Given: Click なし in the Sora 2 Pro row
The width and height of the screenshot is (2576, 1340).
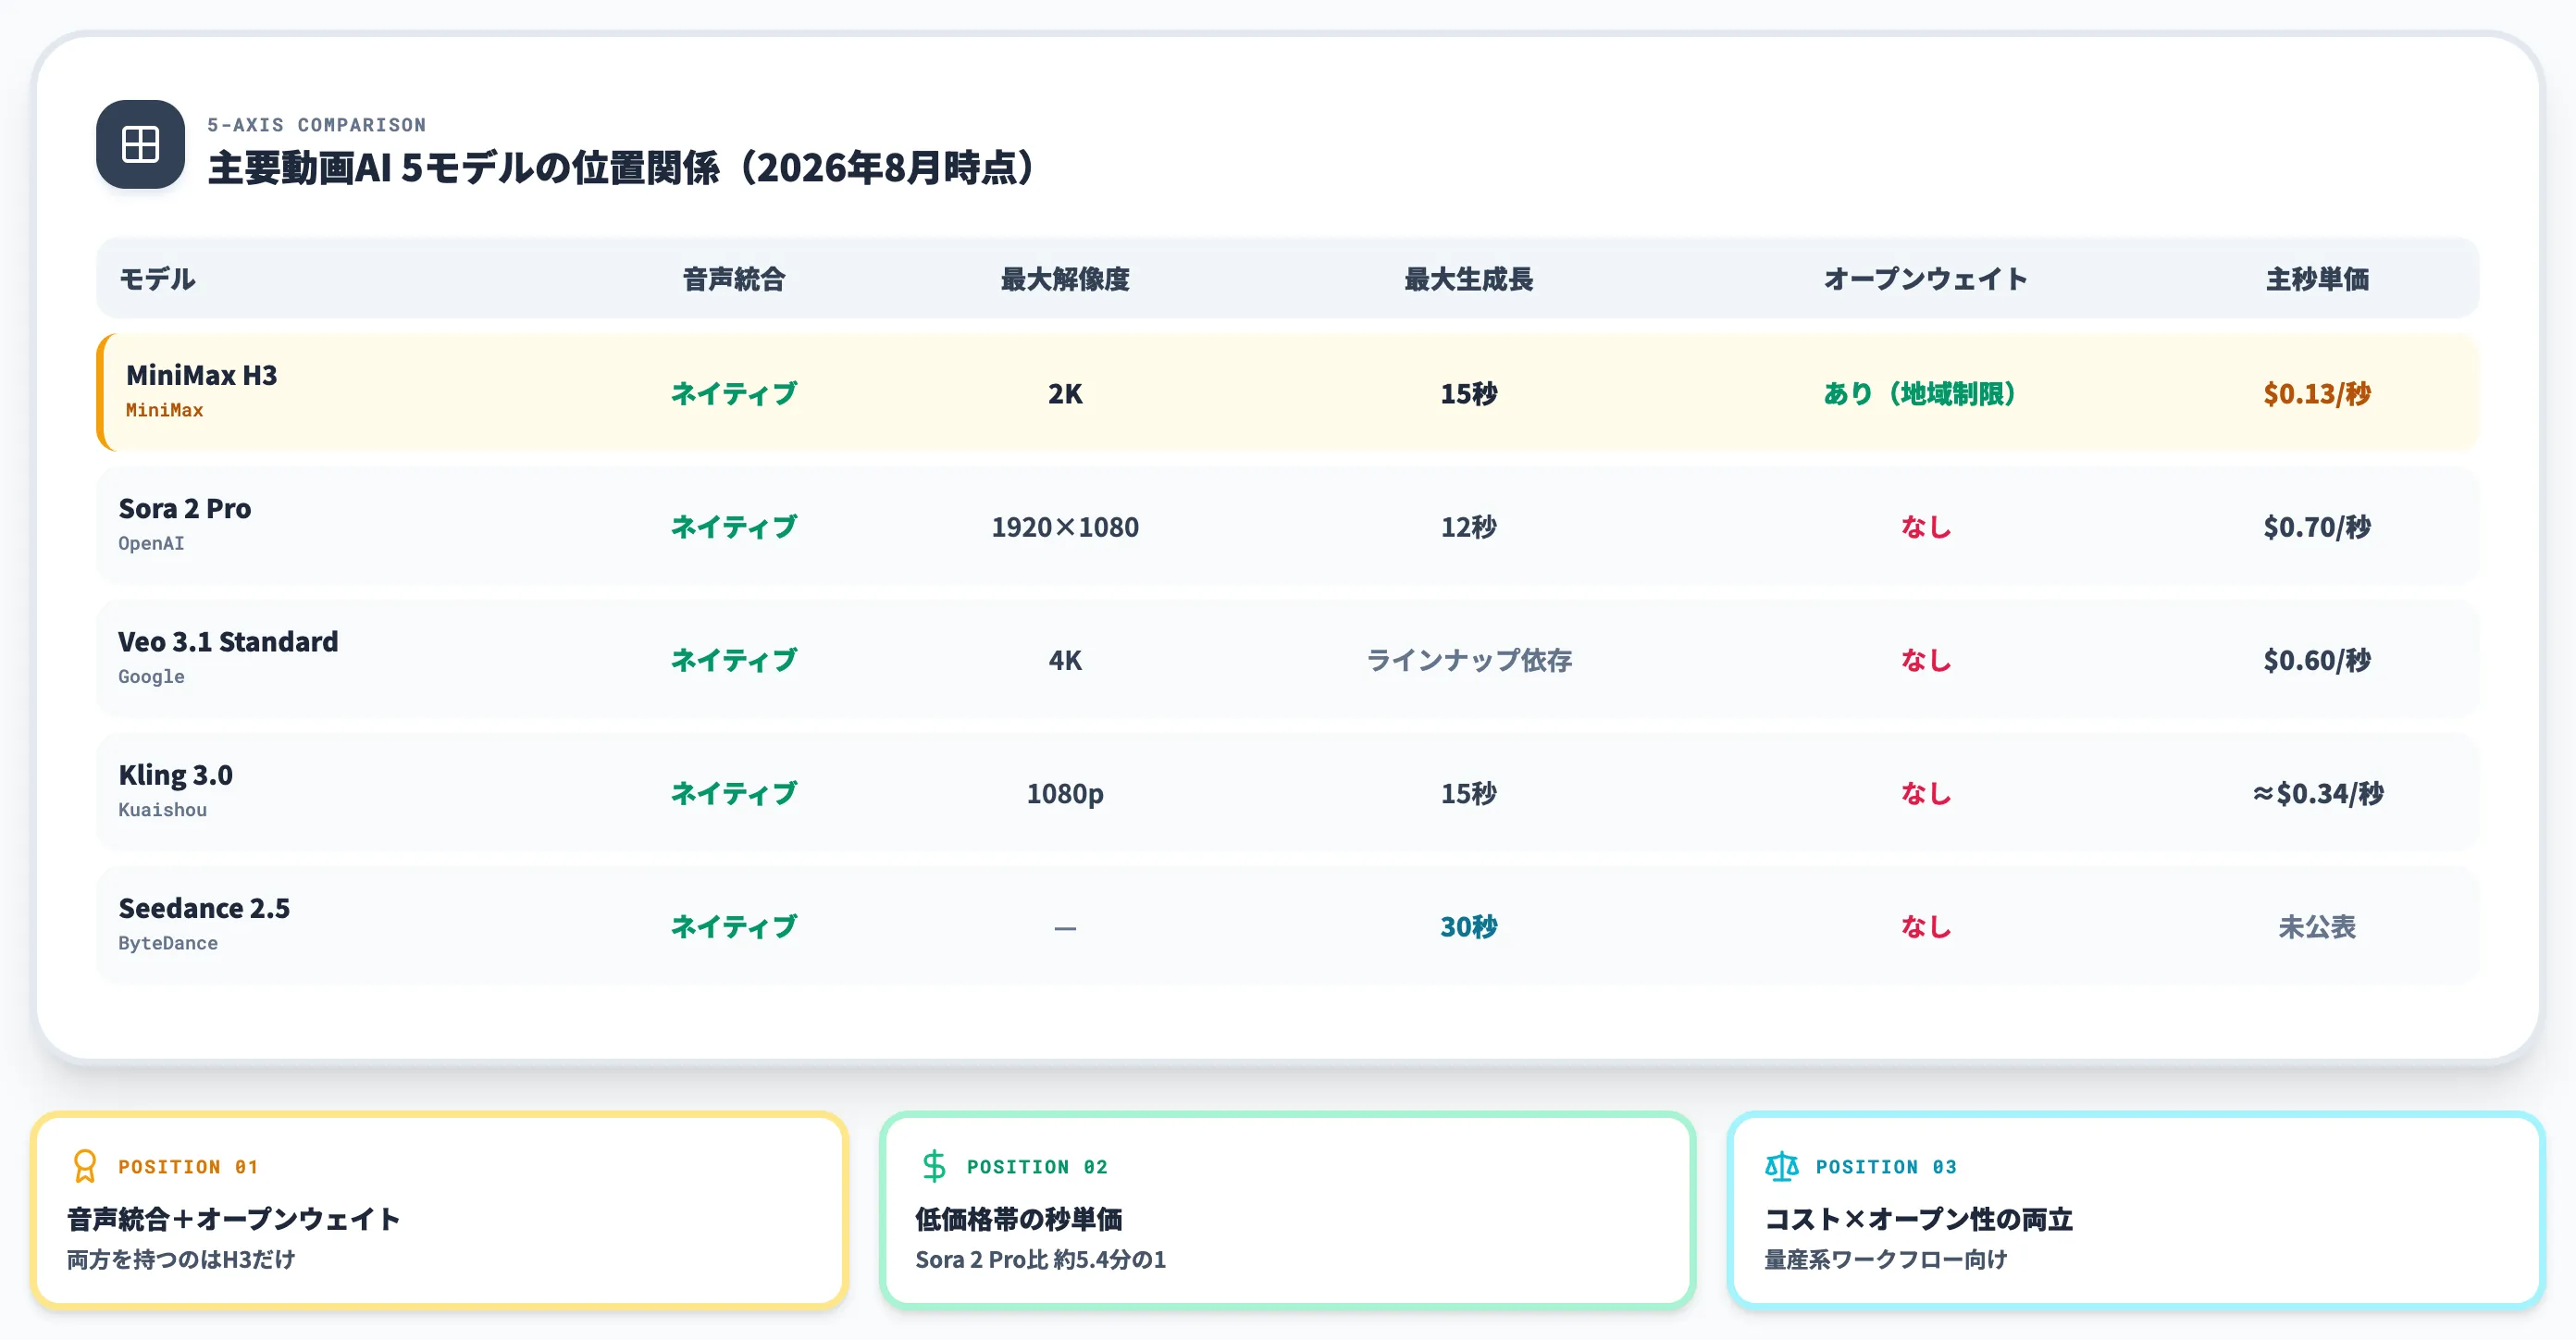Looking at the screenshot, I should pyautogui.click(x=1926, y=527).
